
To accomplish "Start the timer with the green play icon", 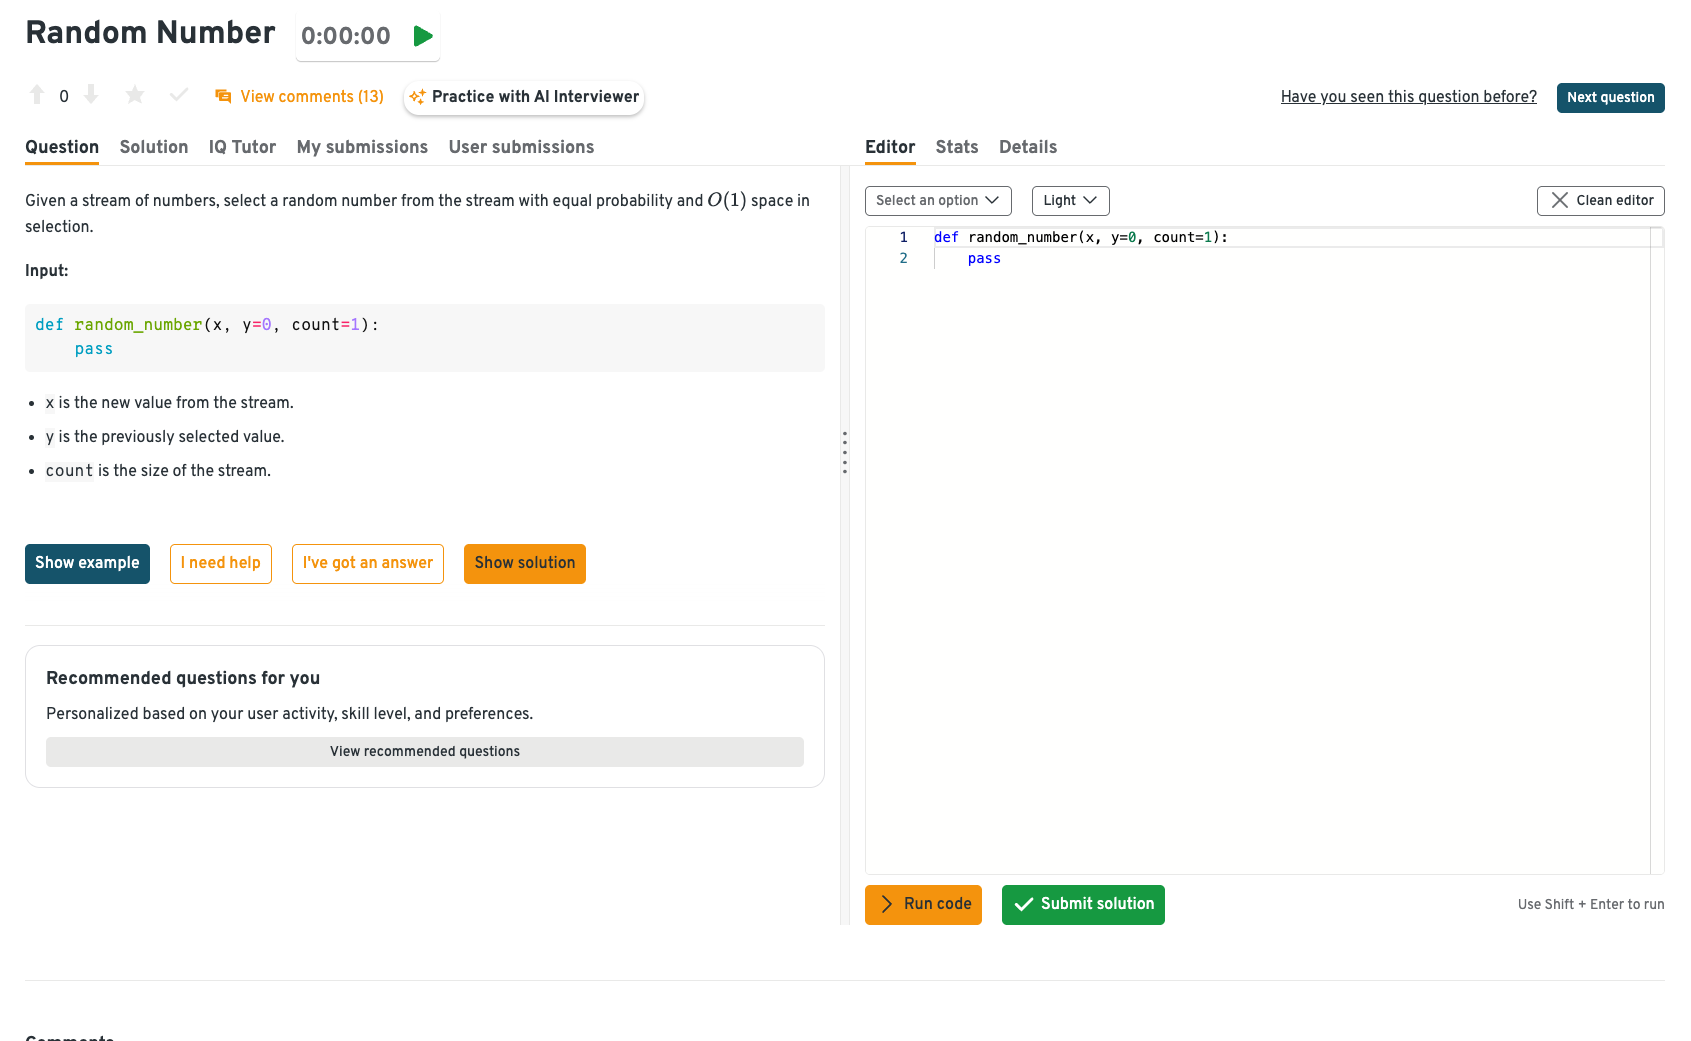I will [423, 36].
